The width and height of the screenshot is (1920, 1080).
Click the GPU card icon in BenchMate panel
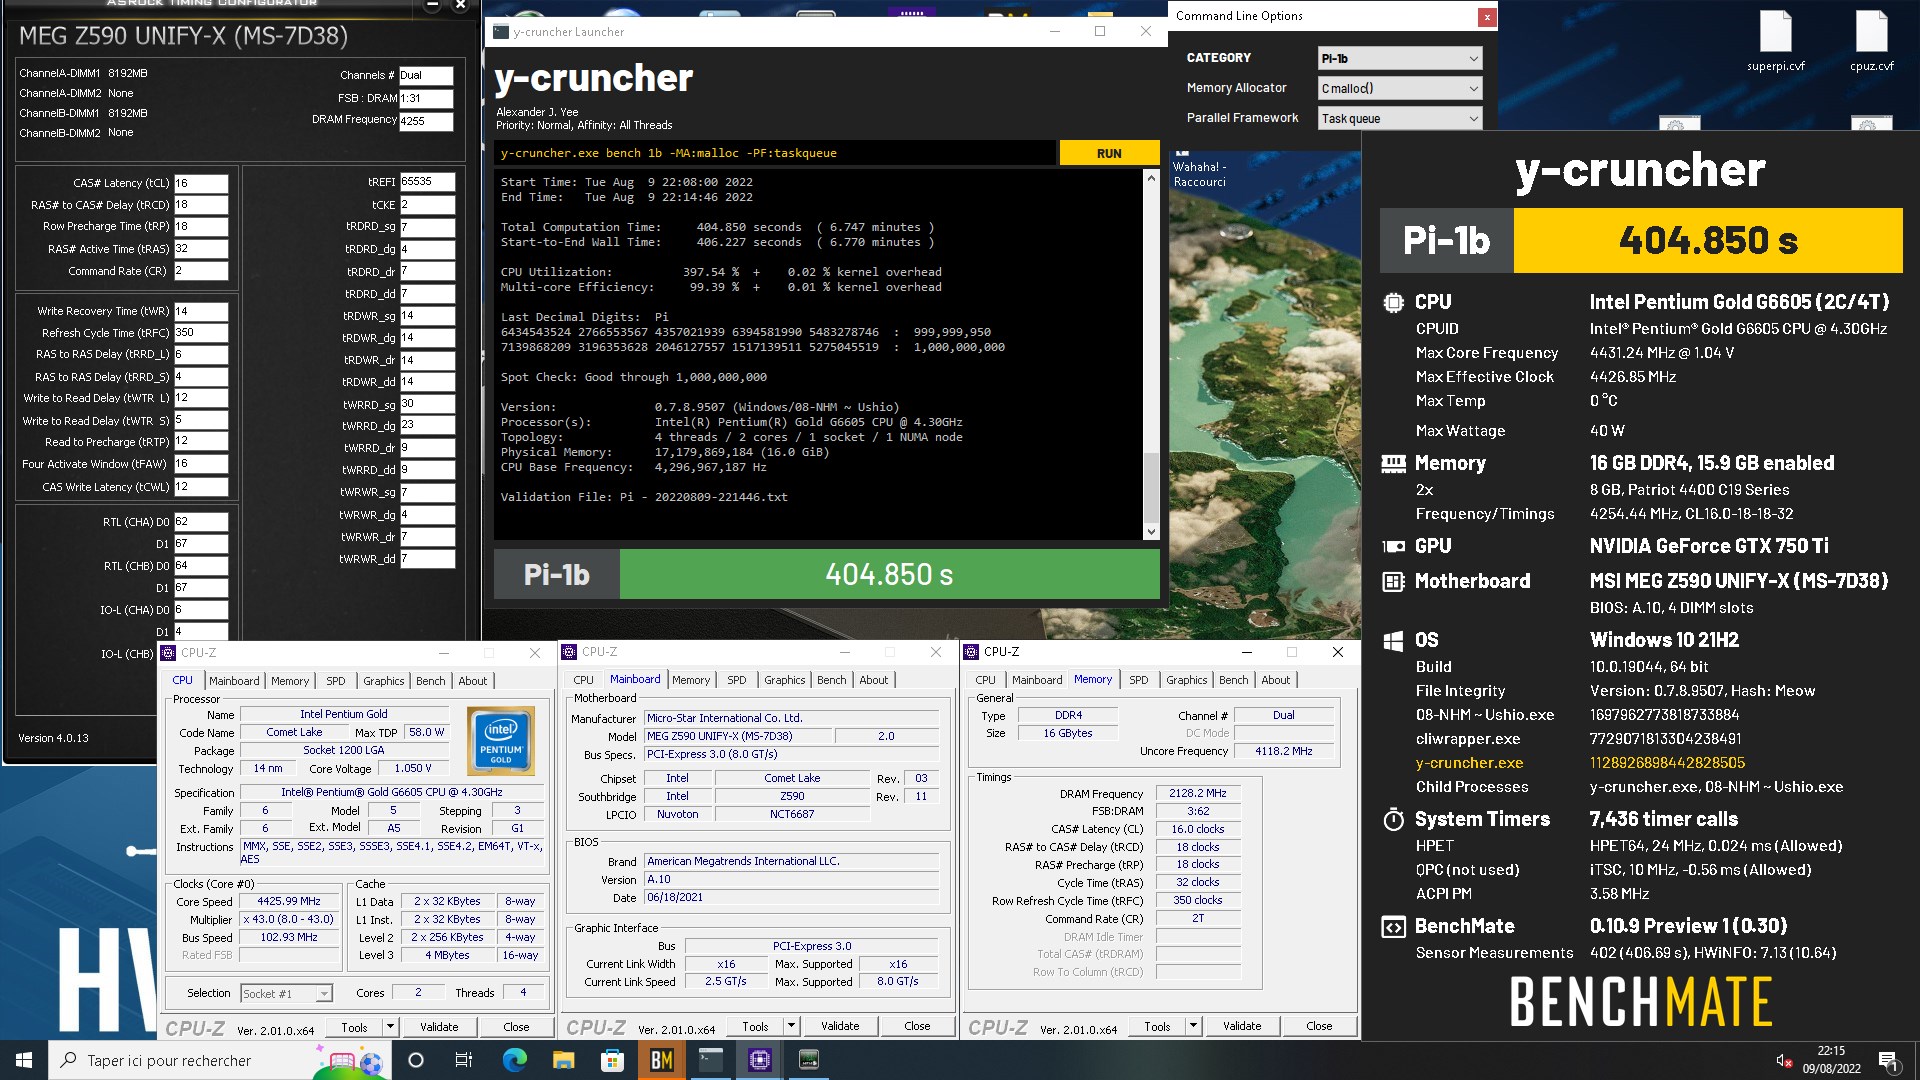[x=1393, y=546]
